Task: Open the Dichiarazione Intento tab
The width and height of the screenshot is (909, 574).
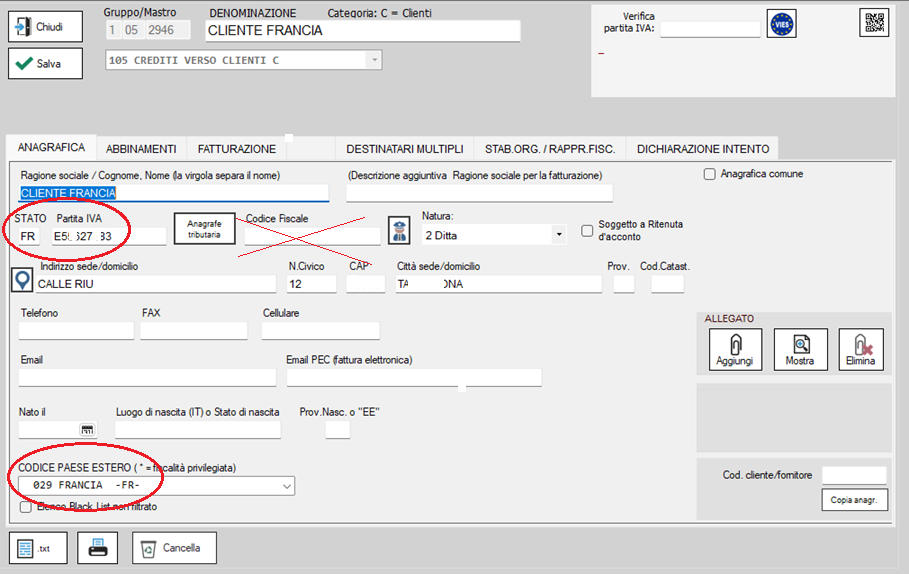Action: pyautogui.click(x=702, y=149)
